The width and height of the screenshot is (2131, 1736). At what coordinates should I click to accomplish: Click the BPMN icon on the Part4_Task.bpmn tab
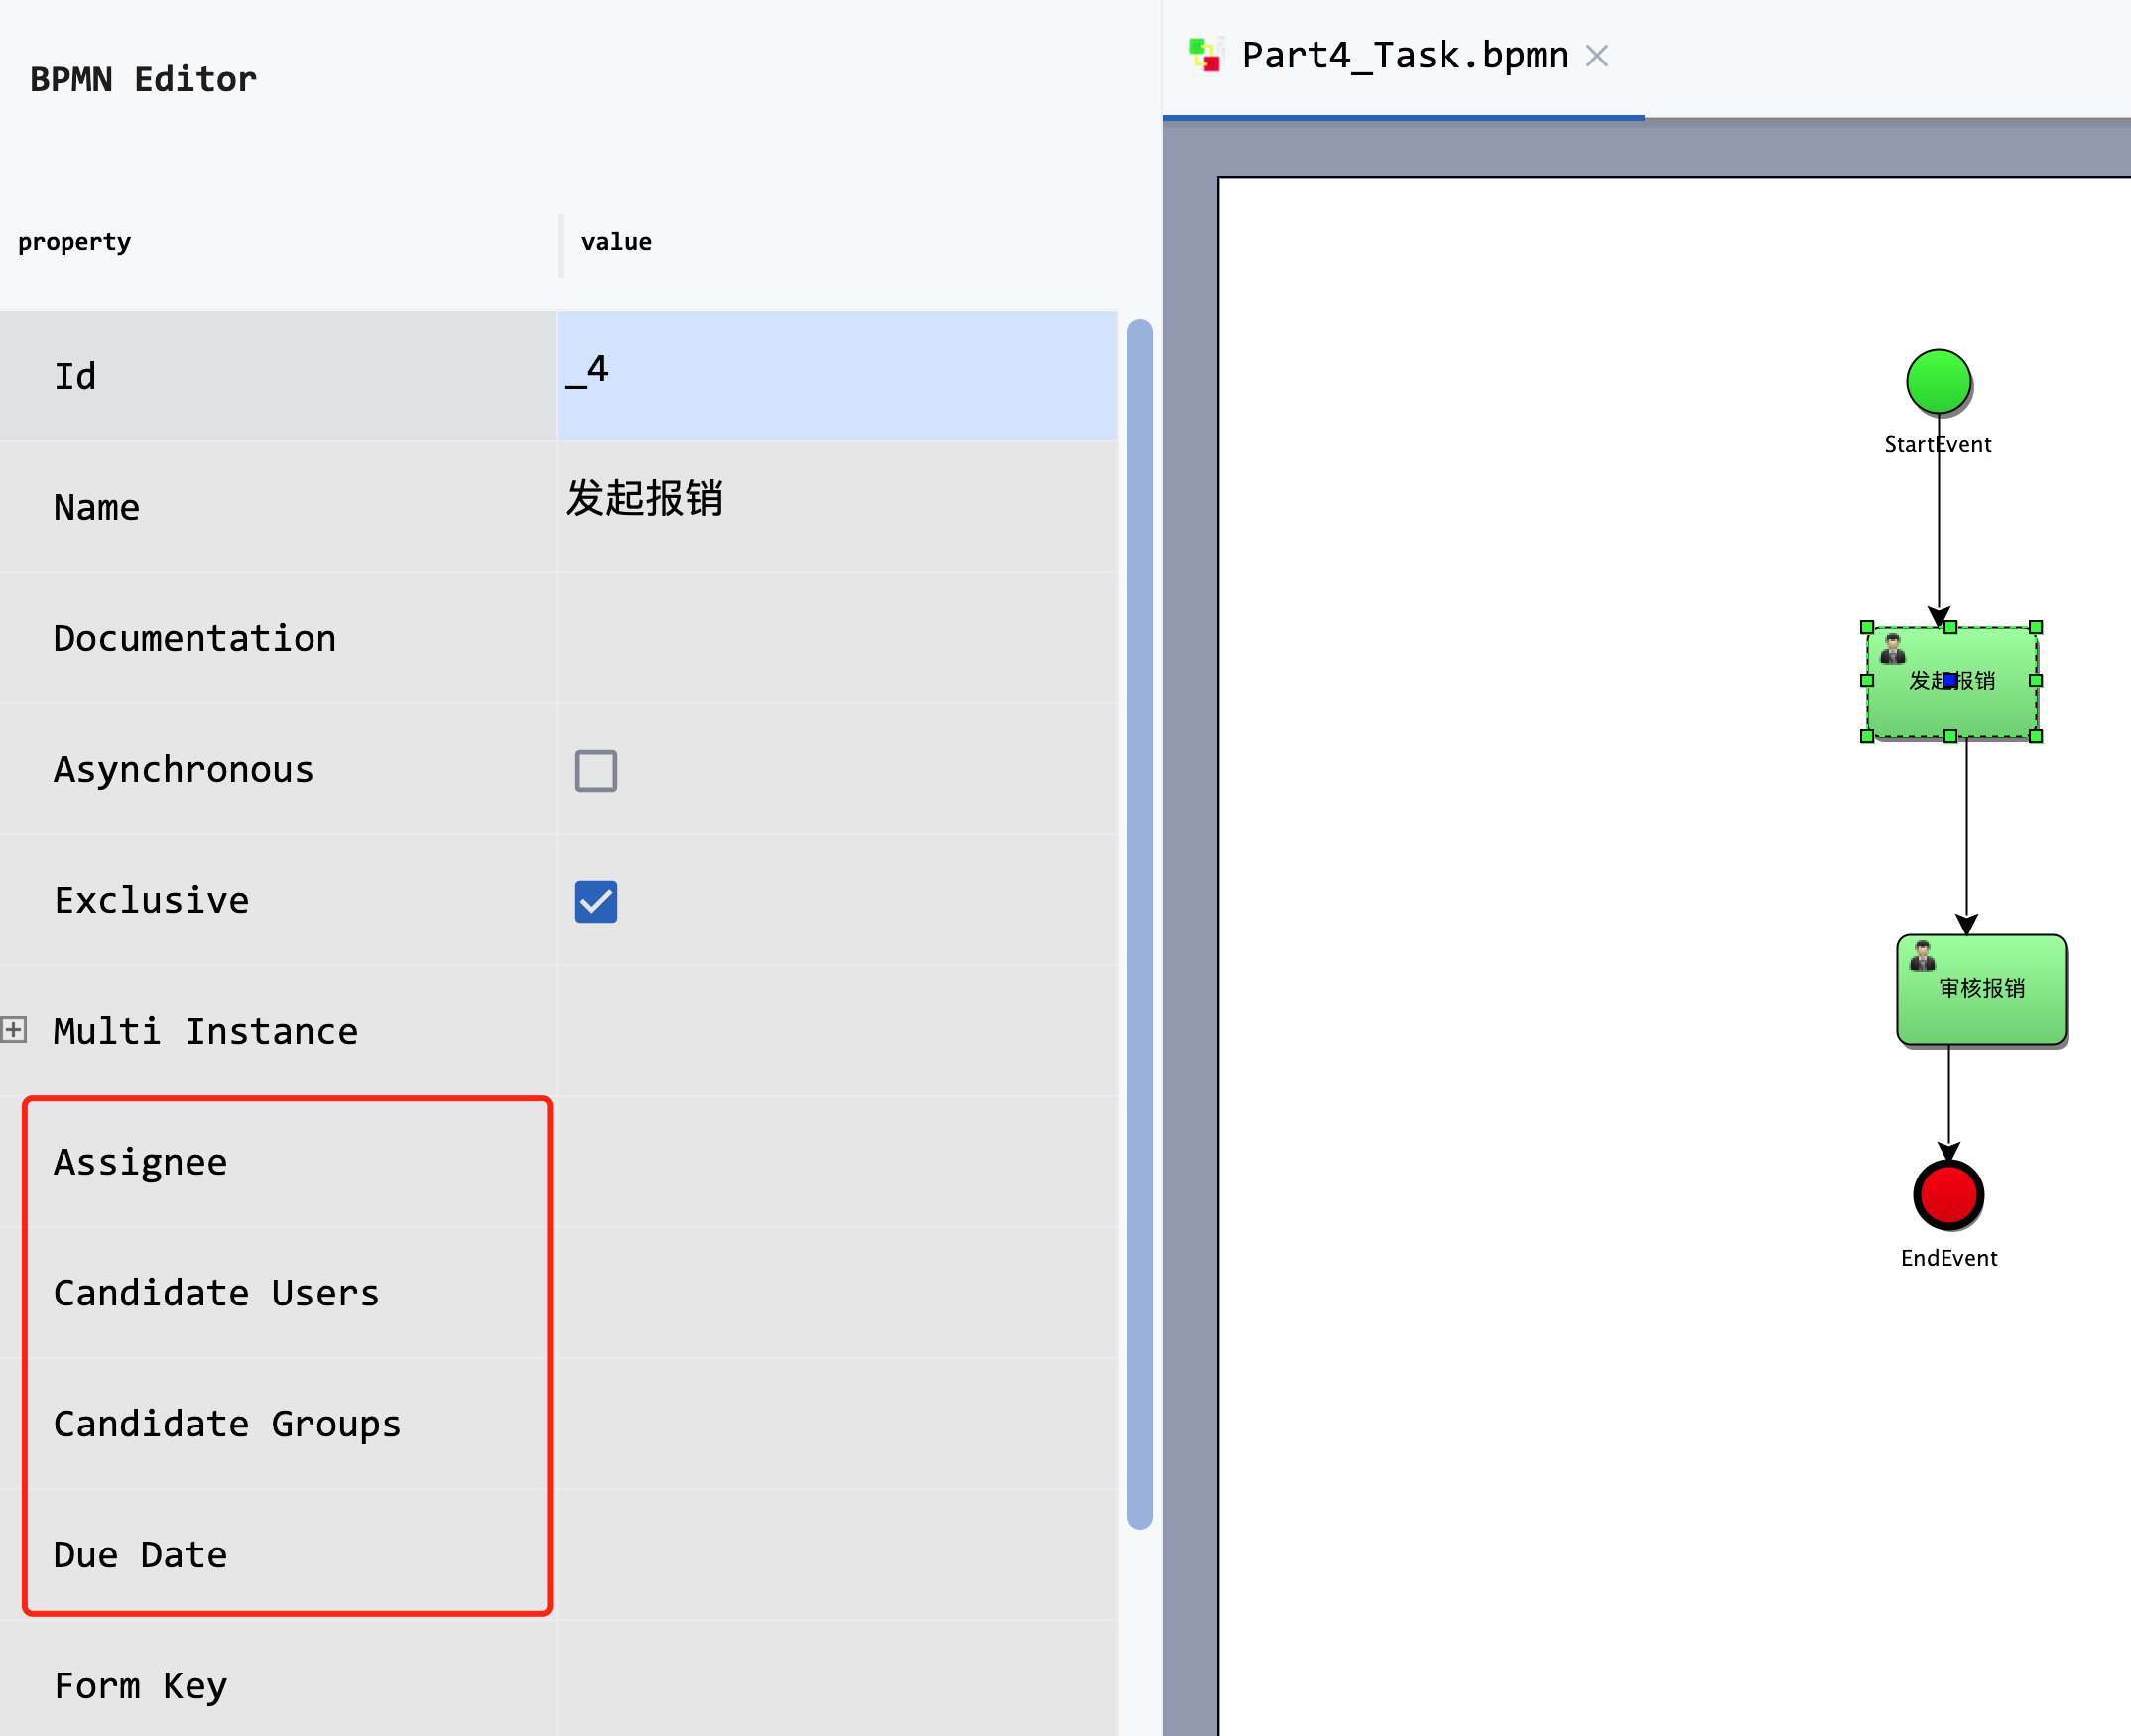point(1205,54)
